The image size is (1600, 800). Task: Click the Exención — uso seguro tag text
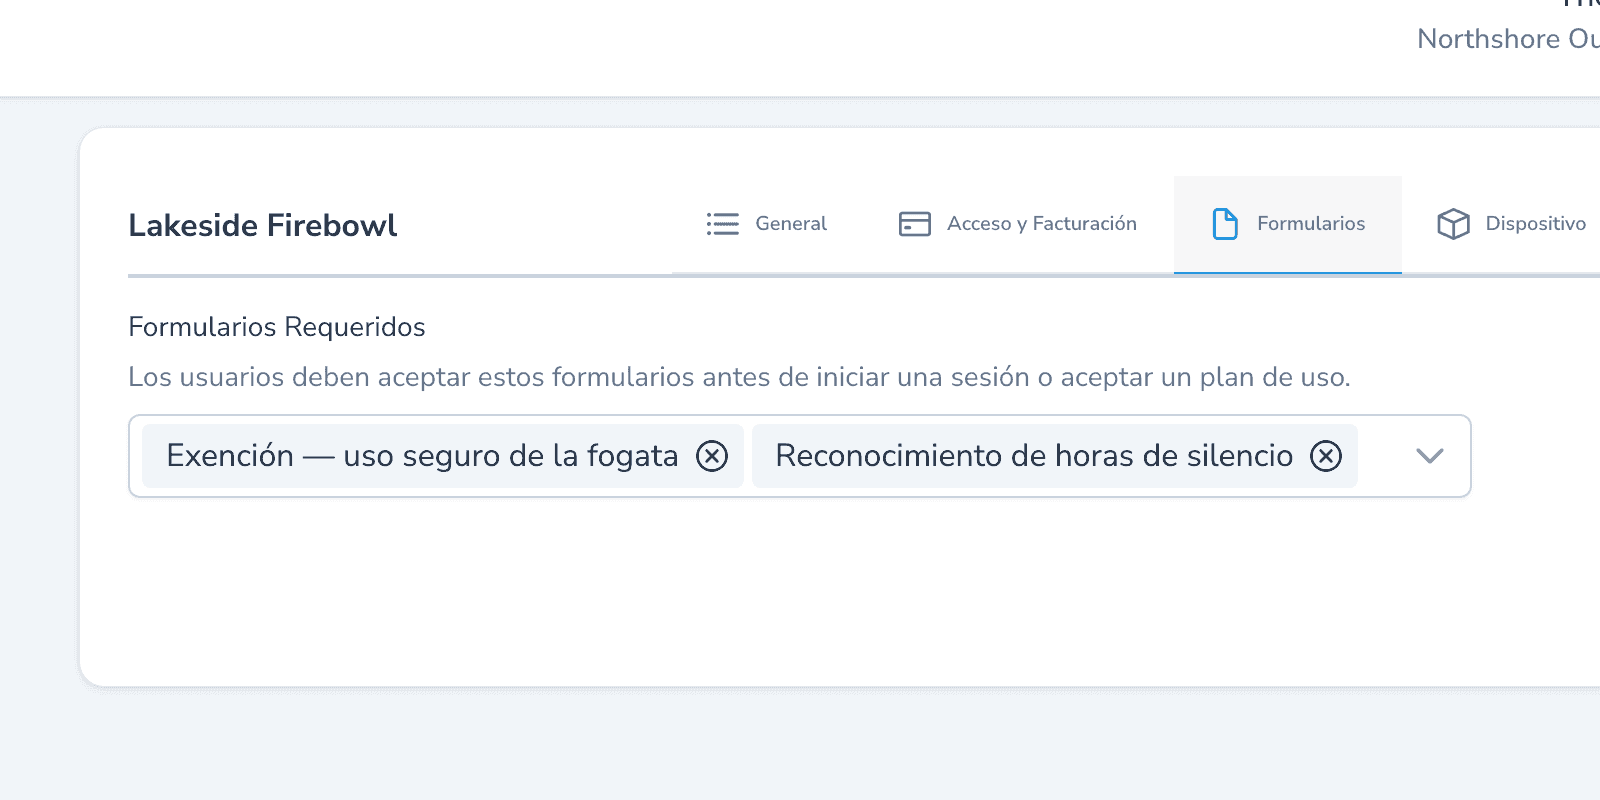(x=422, y=456)
